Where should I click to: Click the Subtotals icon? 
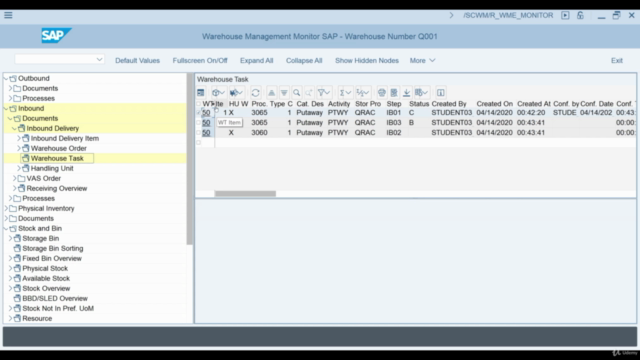pyautogui.click(x=362, y=93)
